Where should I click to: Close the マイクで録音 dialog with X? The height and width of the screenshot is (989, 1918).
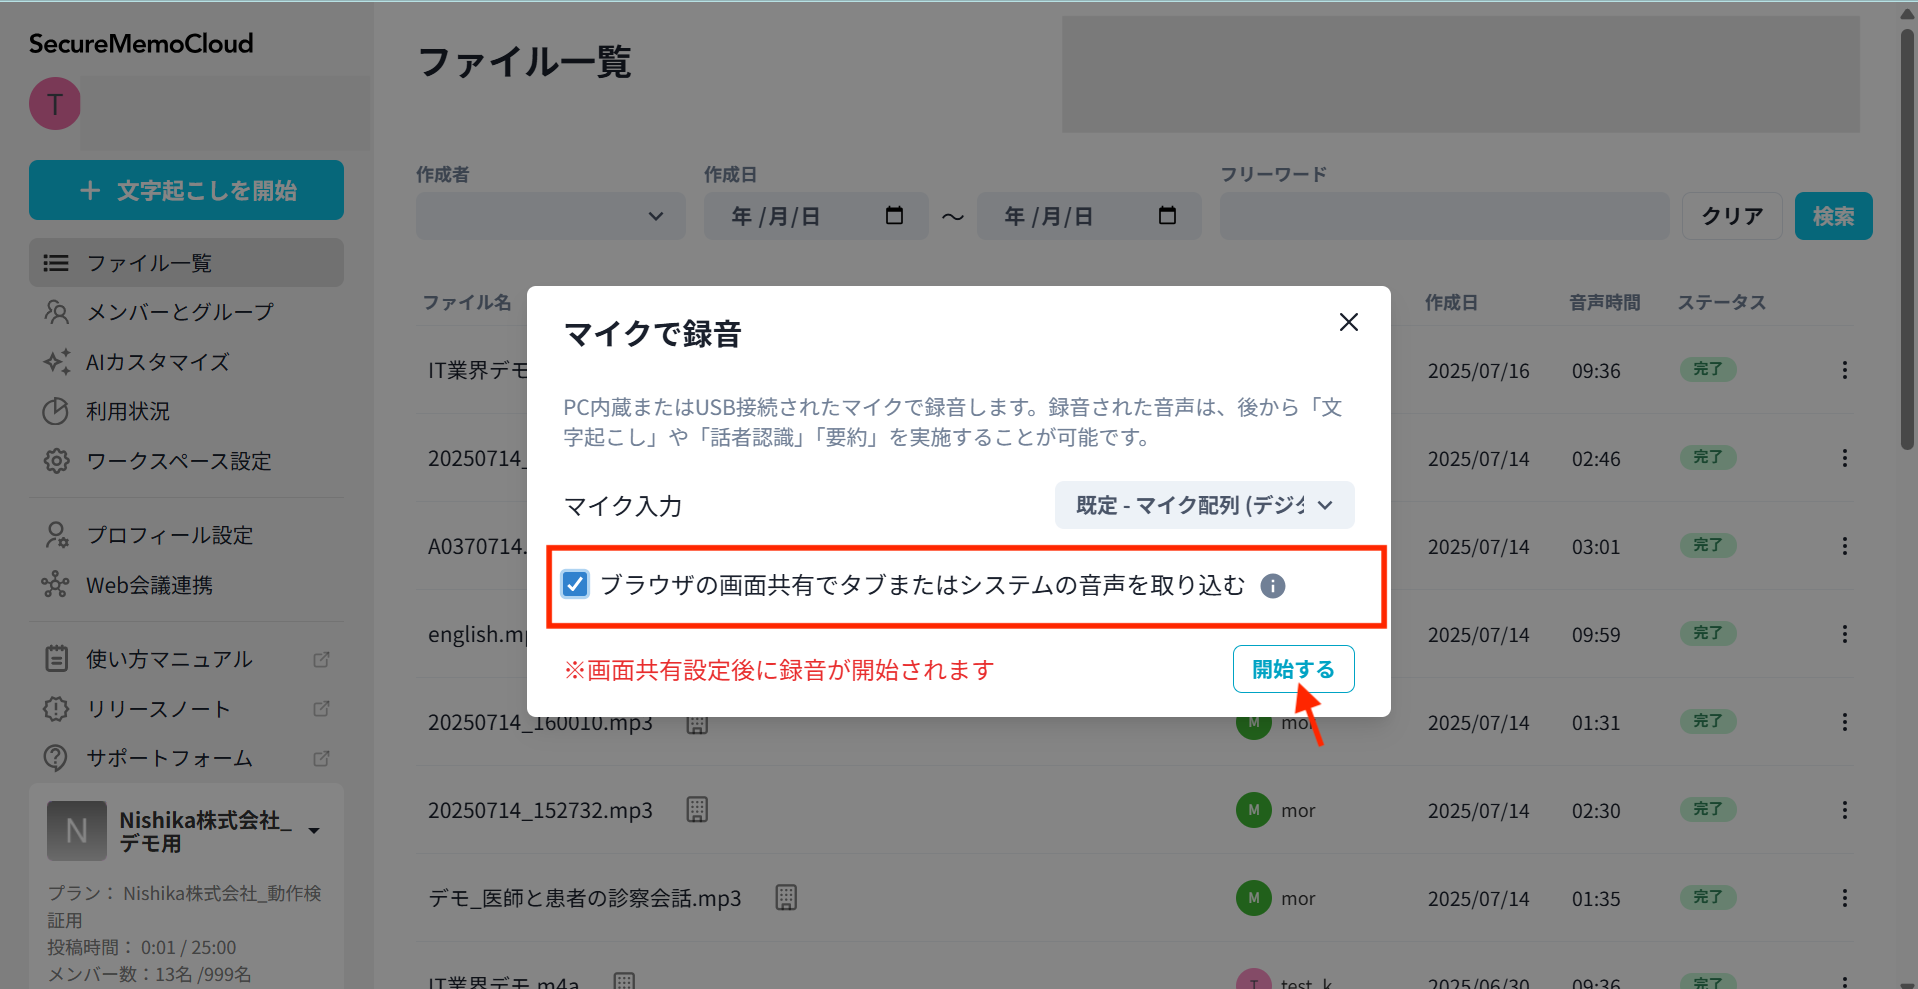click(x=1348, y=322)
